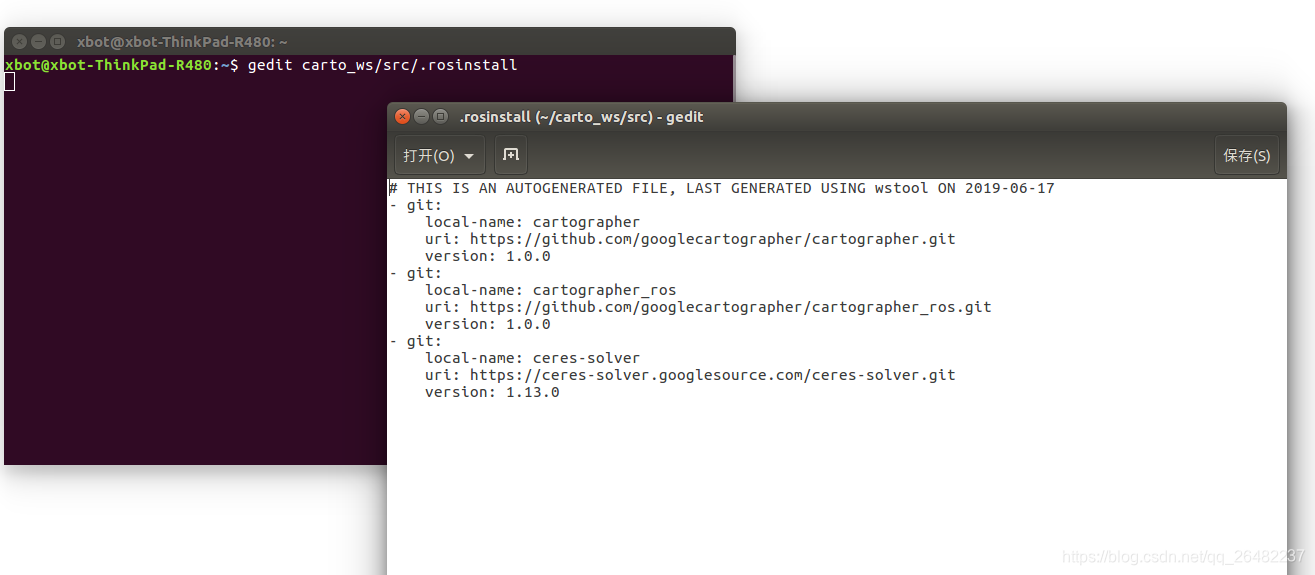Save the file with 保存(S) button
This screenshot has width=1315, height=575.
tap(1246, 156)
